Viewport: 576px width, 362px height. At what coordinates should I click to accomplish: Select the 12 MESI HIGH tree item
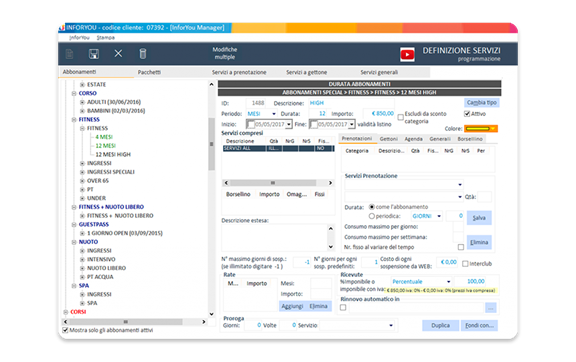pos(113,155)
